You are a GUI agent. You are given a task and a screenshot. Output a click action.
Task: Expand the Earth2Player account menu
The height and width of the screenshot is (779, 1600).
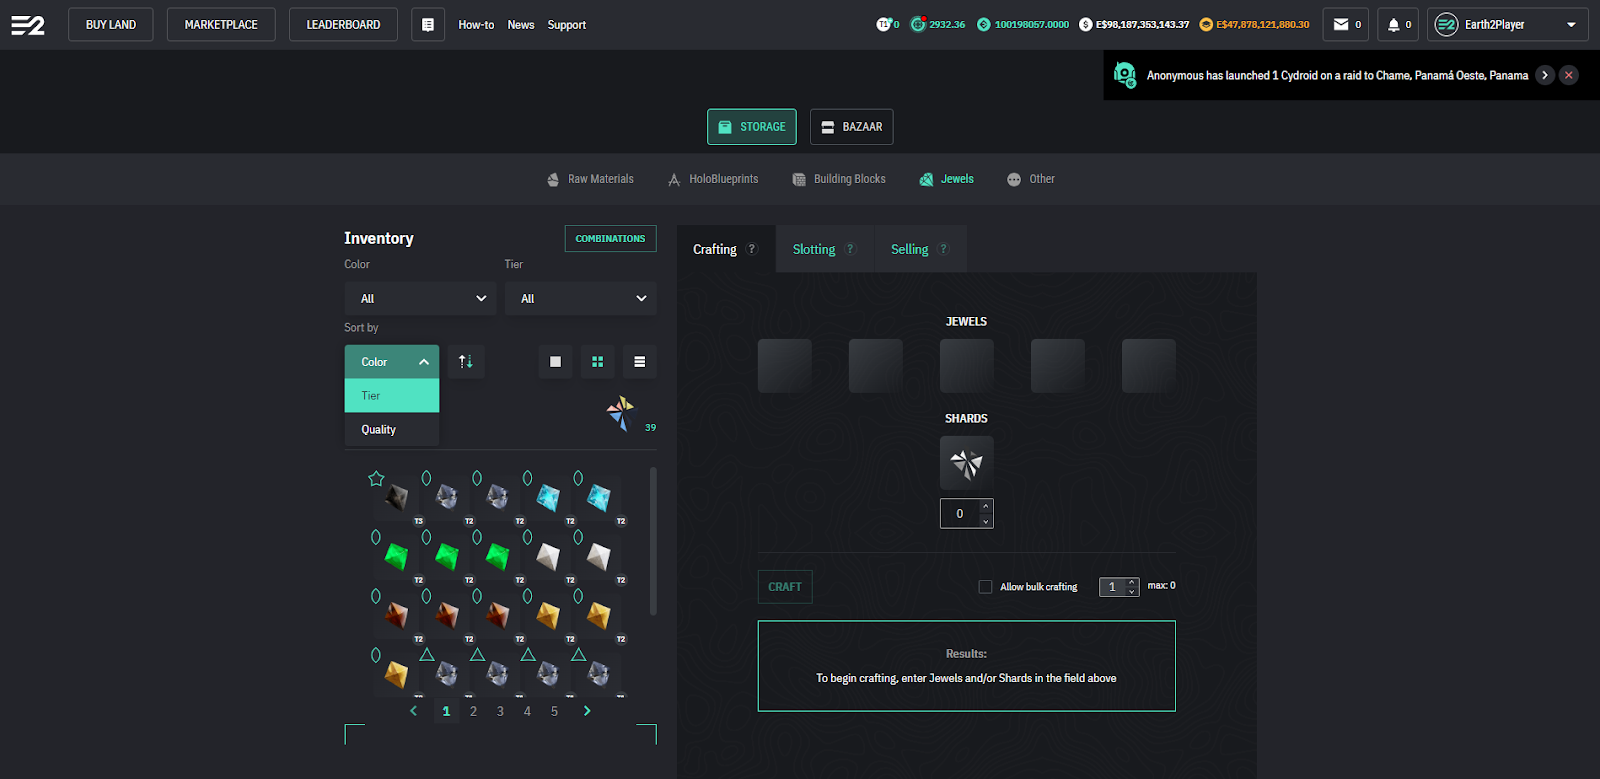tap(1507, 25)
